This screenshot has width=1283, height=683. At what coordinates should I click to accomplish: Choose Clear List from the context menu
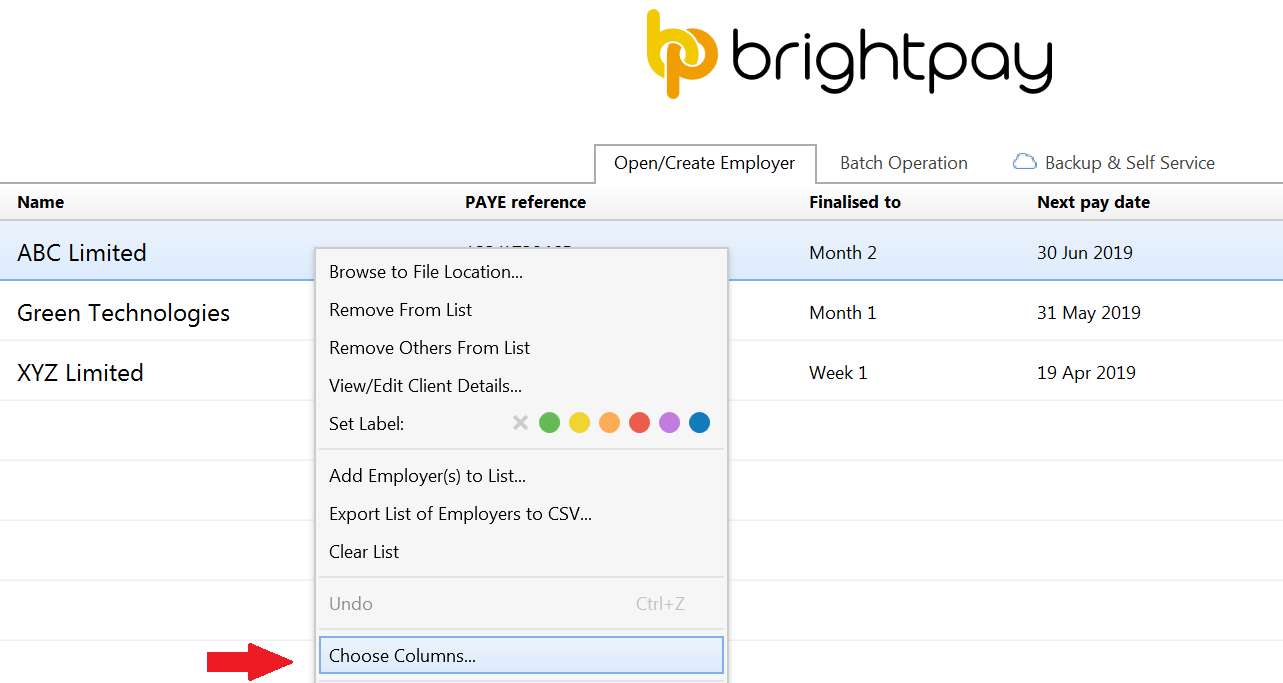coord(522,552)
